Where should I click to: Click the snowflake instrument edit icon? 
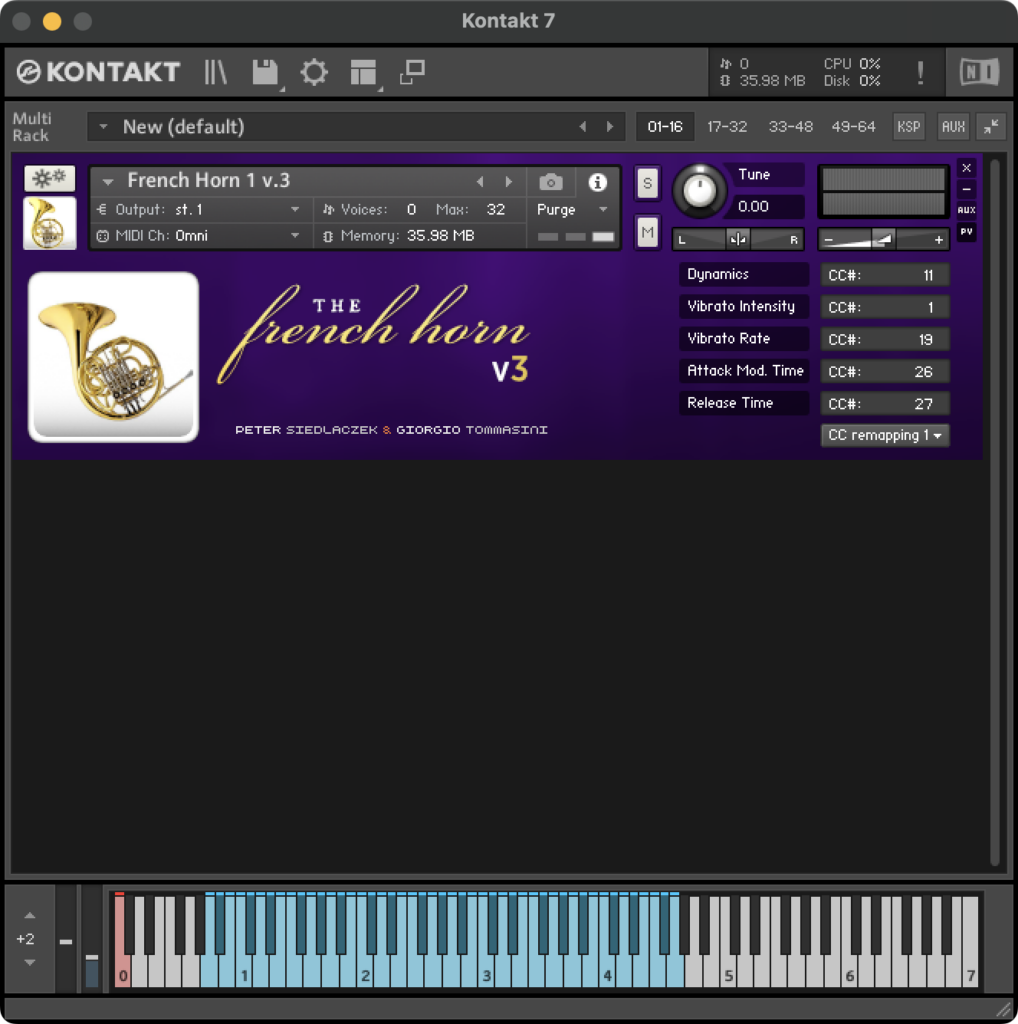point(50,178)
